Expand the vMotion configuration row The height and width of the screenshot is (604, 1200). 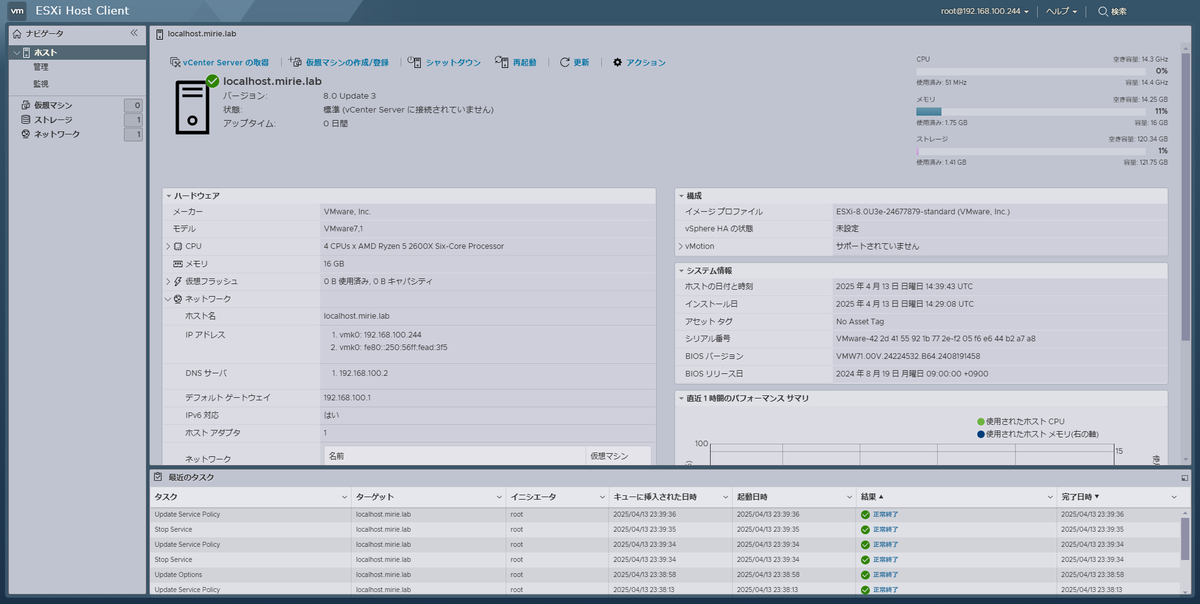680,246
